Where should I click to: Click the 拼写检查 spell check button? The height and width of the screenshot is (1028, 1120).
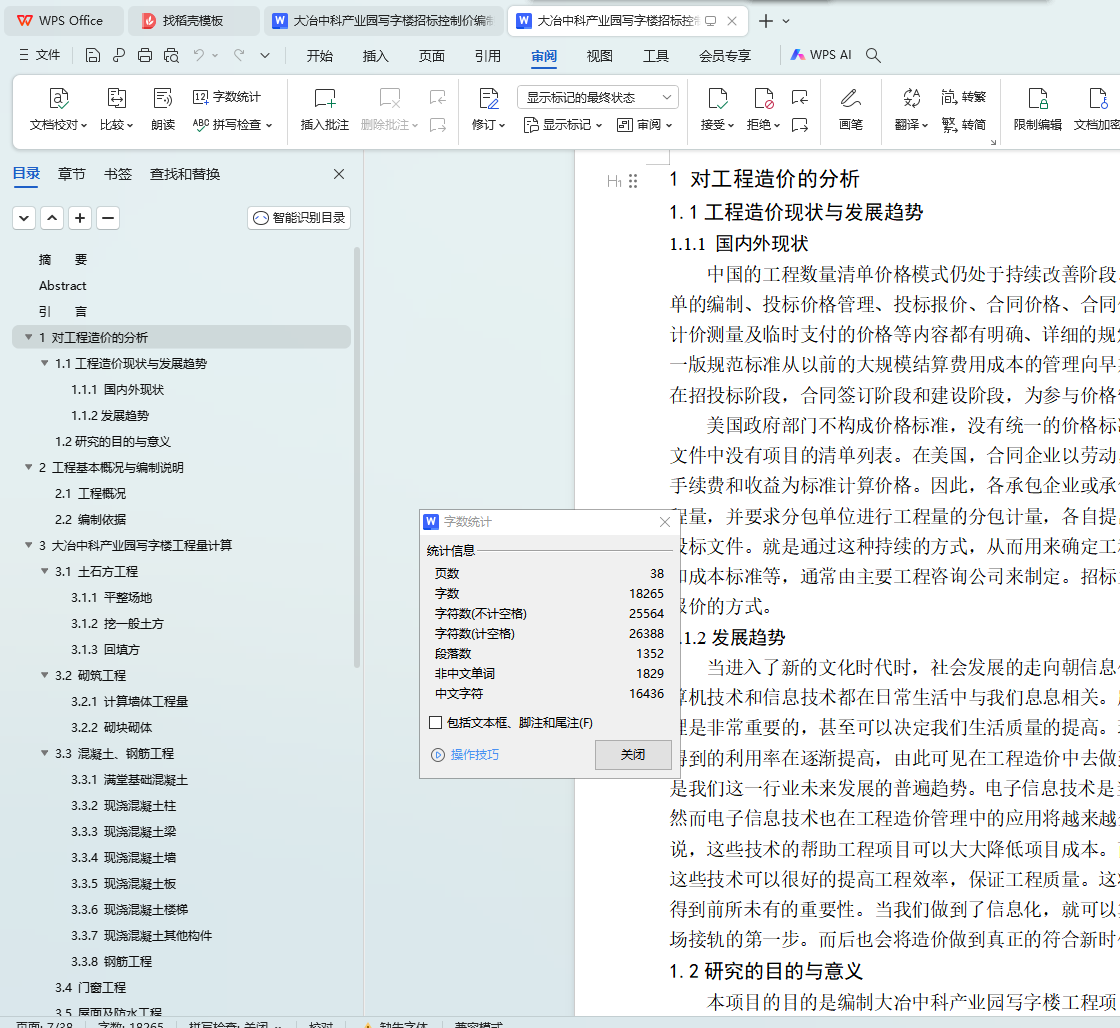click(x=232, y=125)
